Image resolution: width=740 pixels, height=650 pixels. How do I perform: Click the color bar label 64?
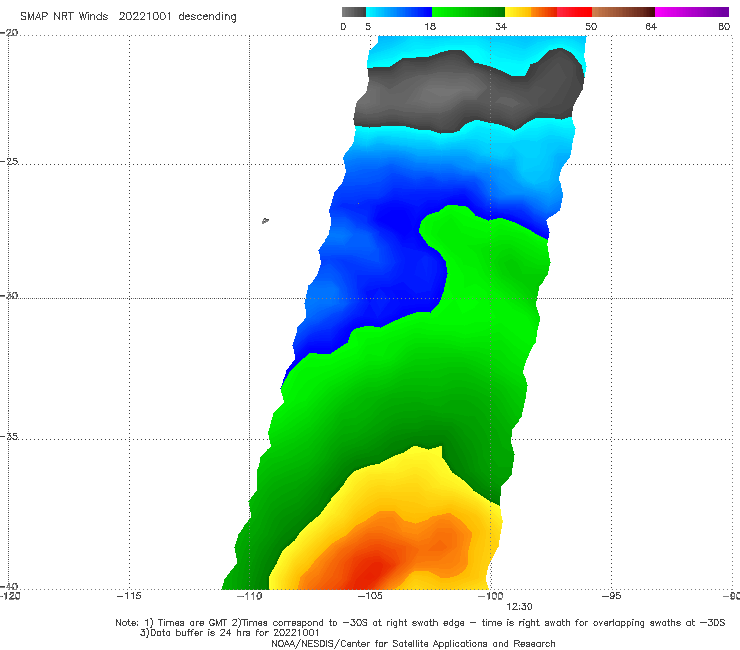coord(651,26)
